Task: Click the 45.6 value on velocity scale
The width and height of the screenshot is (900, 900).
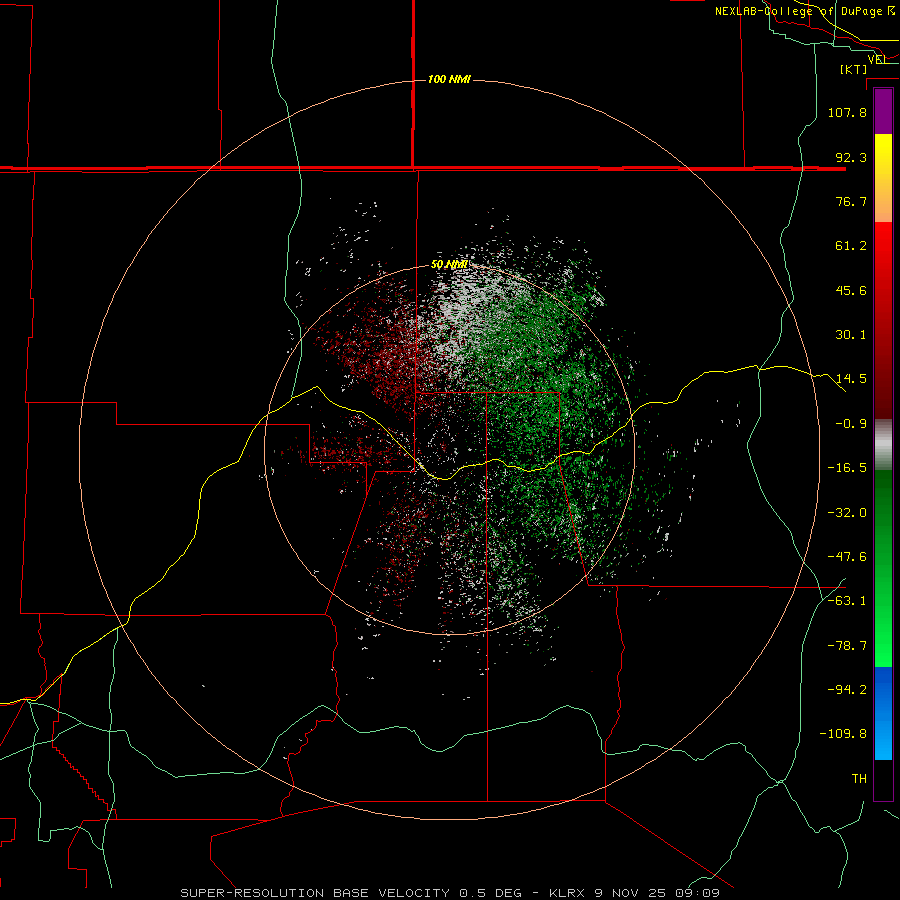Action: click(x=851, y=290)
